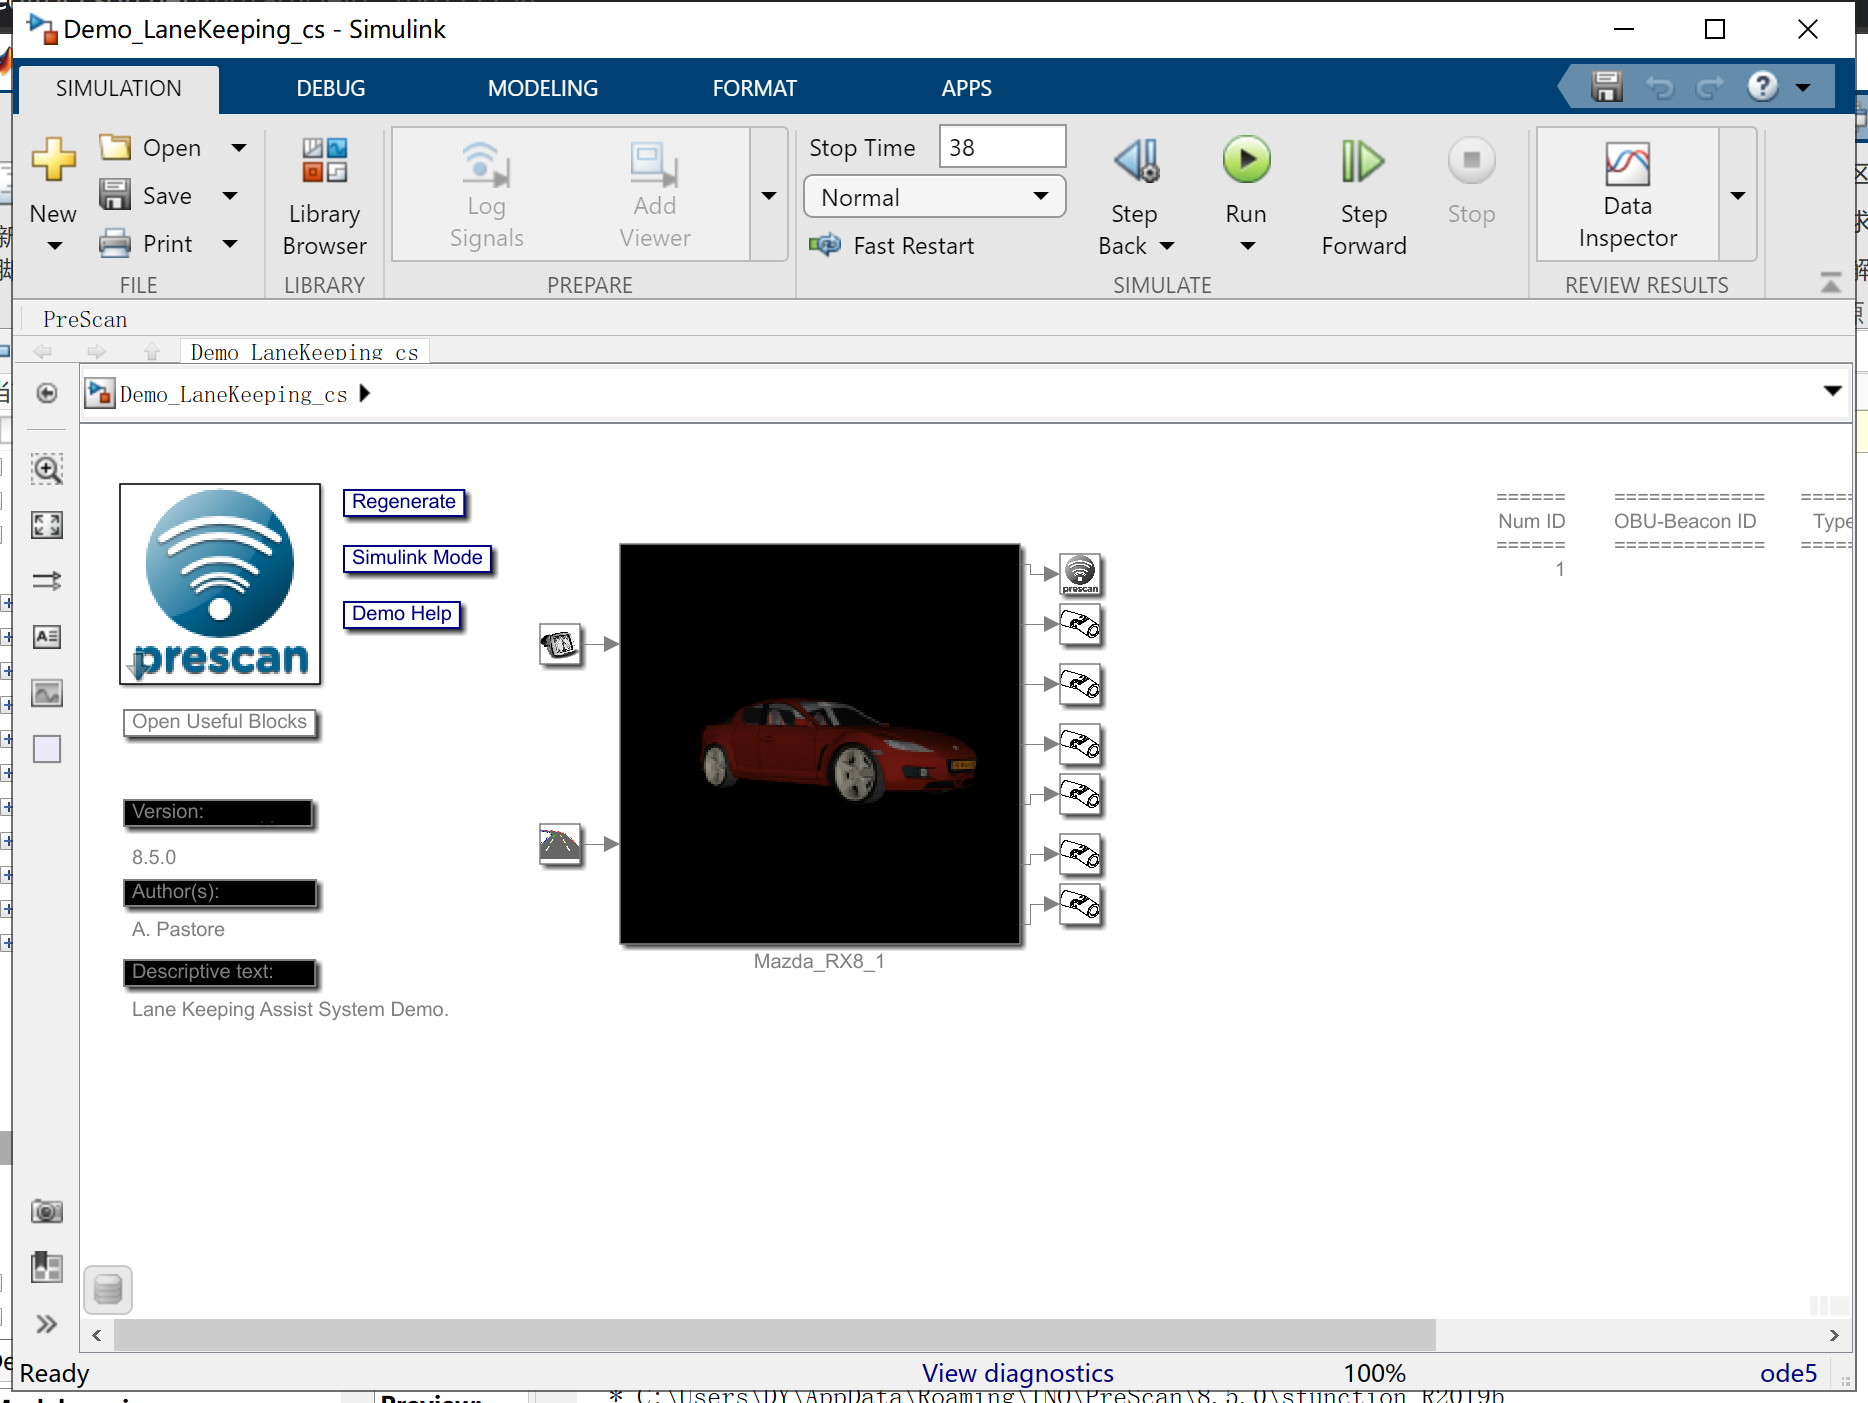The height and width of the screenshot is (1403, 1868).
Task: Click the horizontal canvas scrollbar
Action: (775, 1335)
